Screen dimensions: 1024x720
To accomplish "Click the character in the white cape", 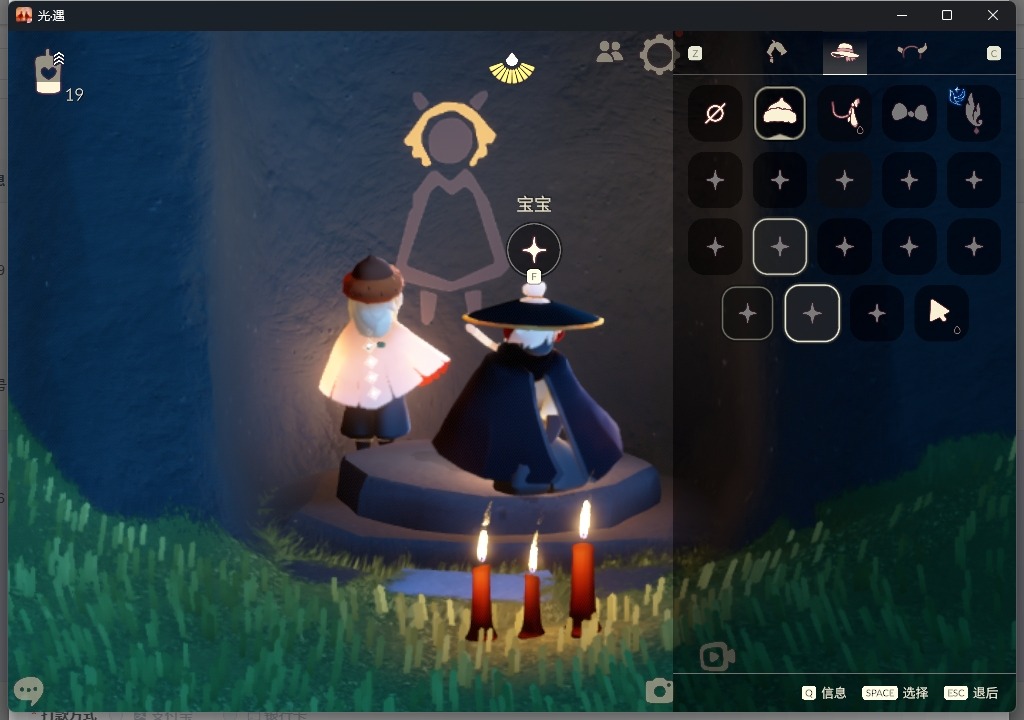I will 381,353.
